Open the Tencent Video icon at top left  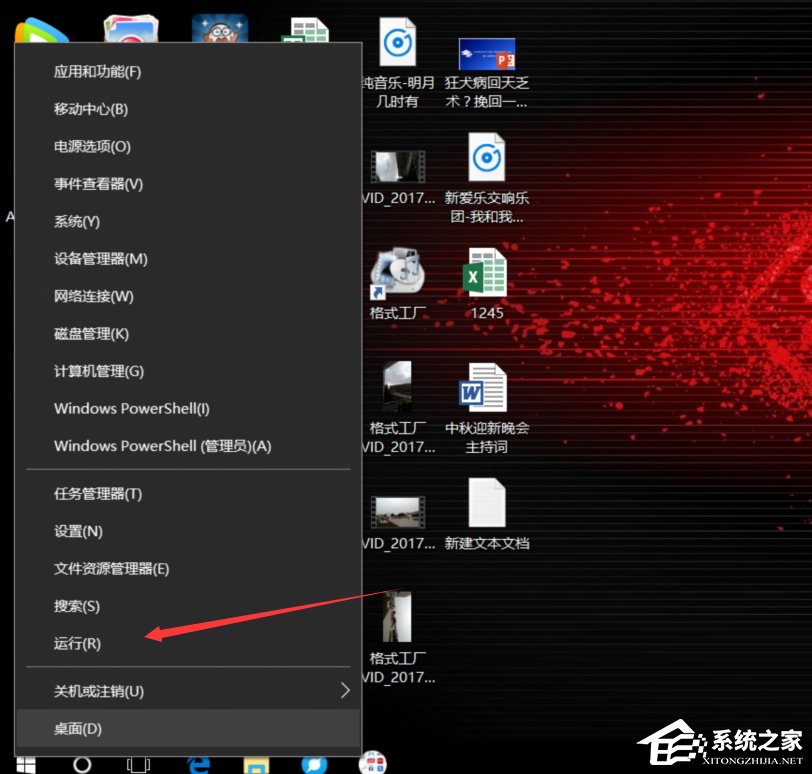[x=40, y=25]
